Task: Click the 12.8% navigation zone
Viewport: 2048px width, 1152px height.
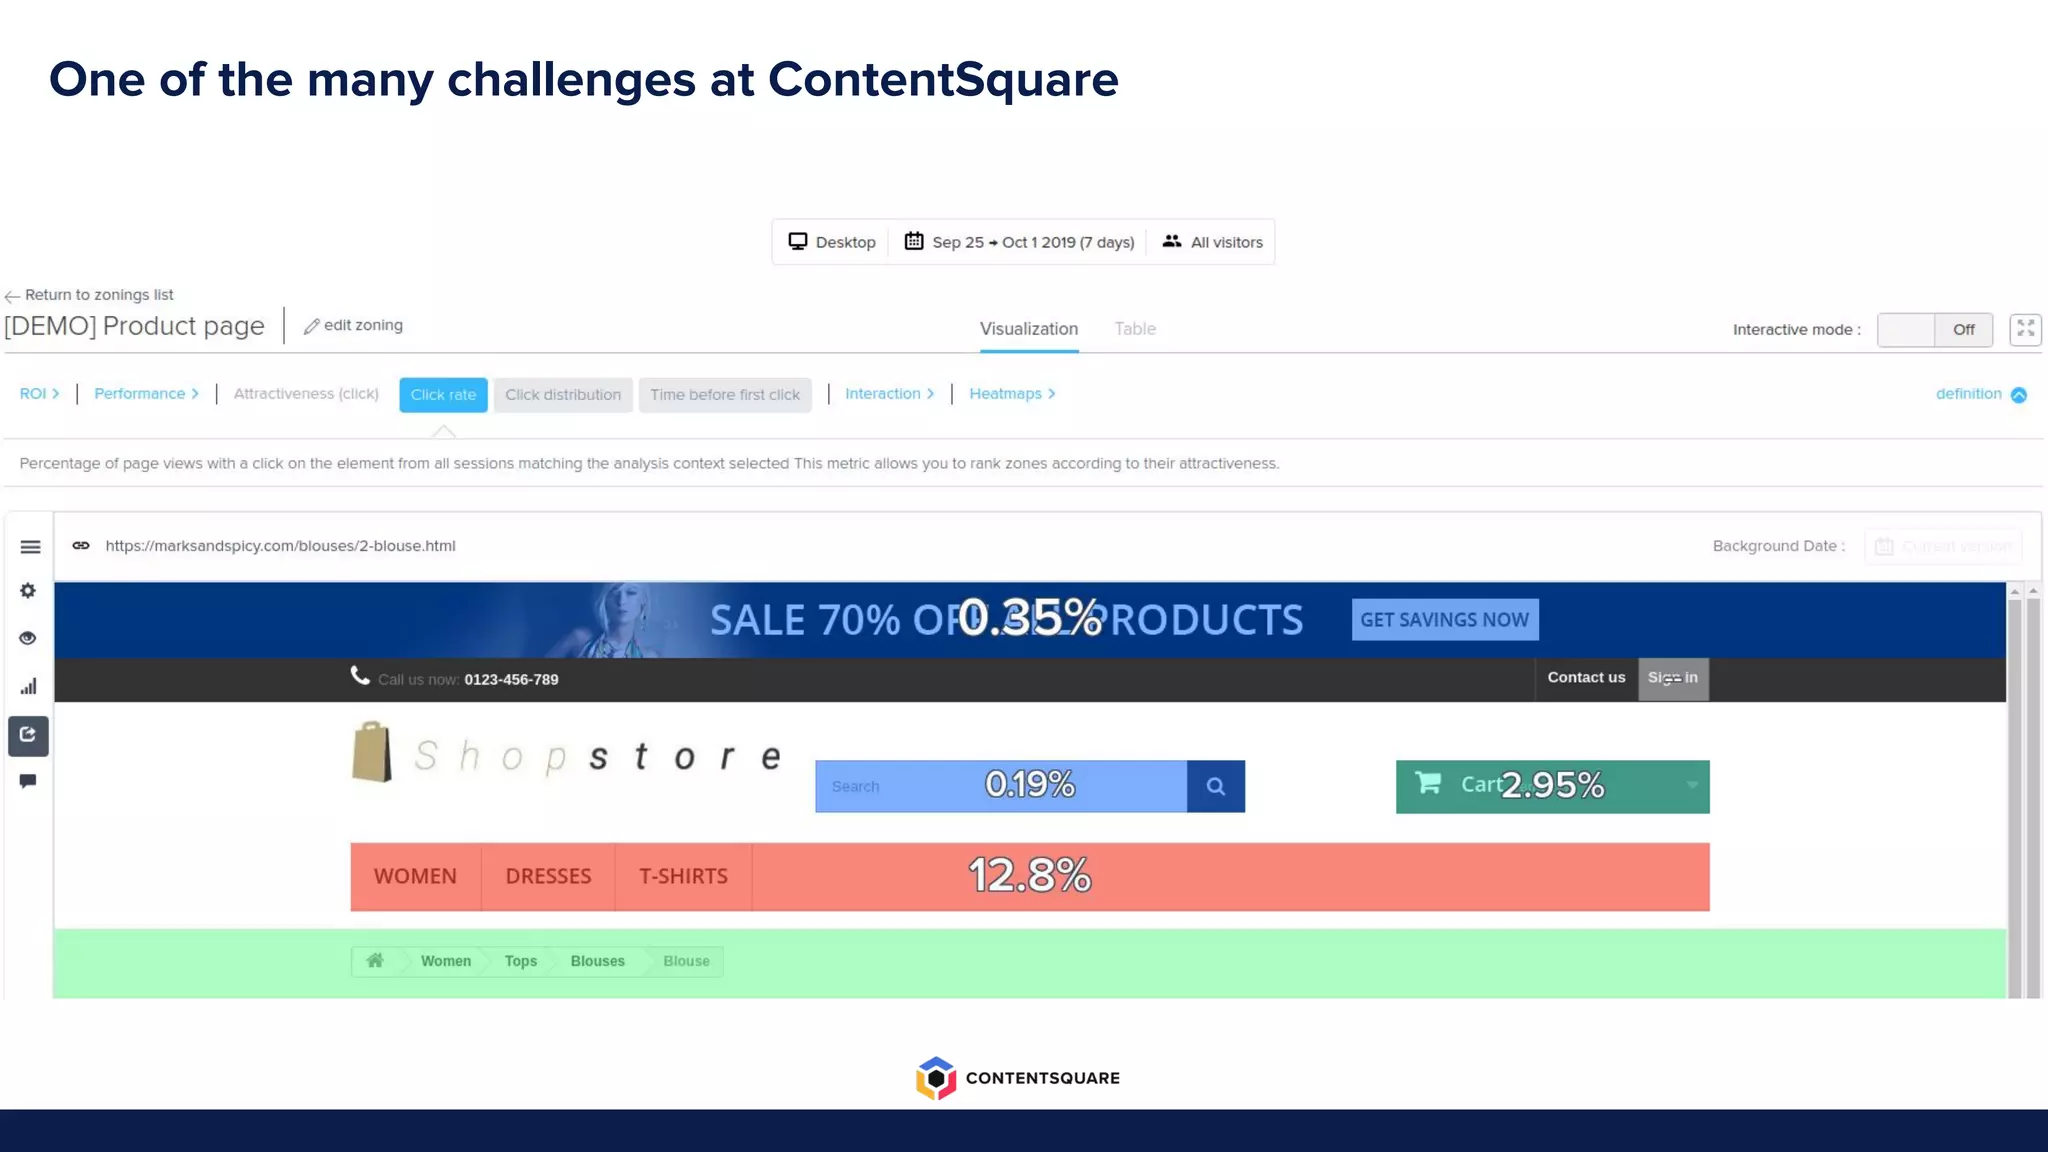Action: tap(1030, 877)
